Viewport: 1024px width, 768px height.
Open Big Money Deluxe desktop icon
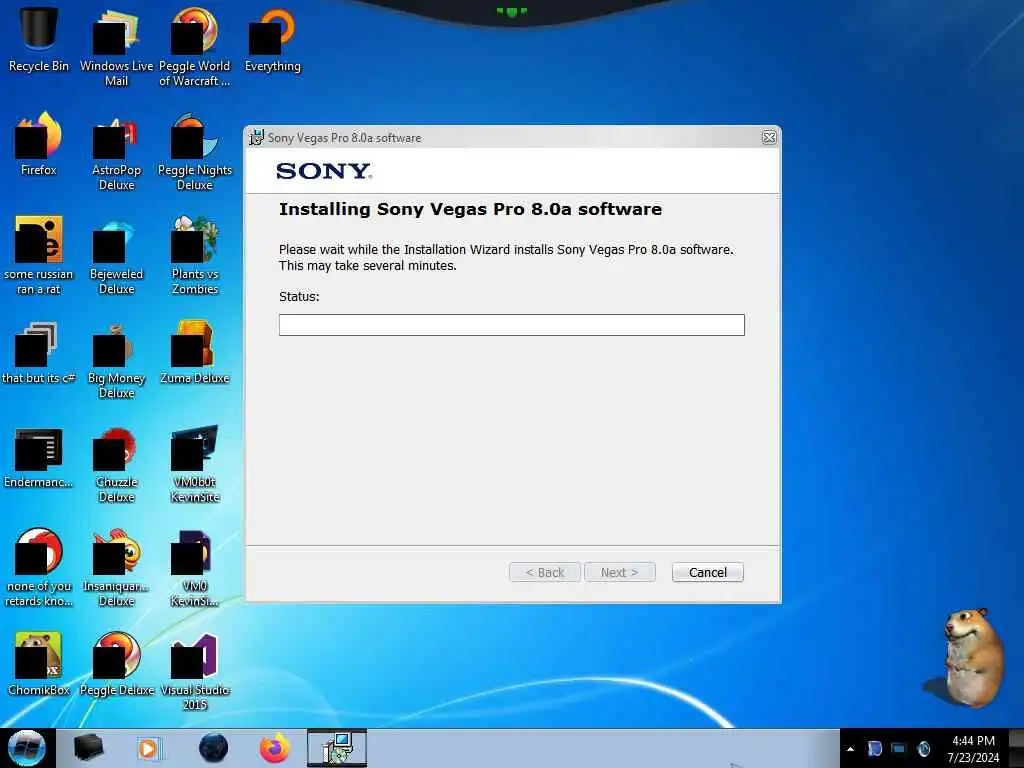[x=116, y=359]
